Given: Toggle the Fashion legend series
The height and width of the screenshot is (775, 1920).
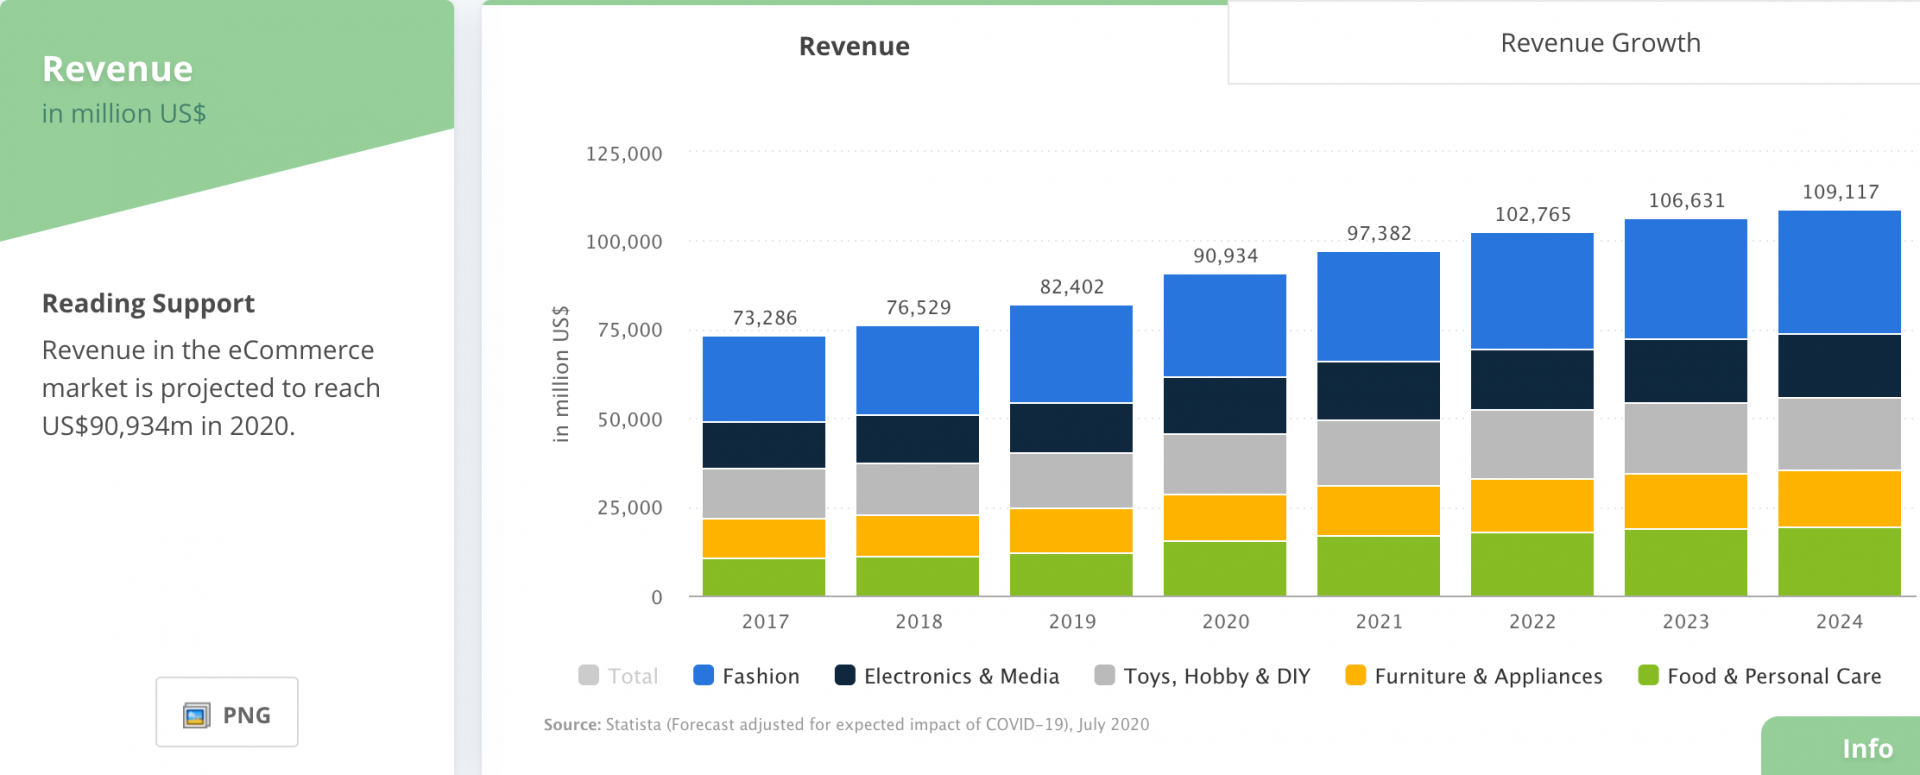Looking at the screenshot, I should (x=746, y=676).
